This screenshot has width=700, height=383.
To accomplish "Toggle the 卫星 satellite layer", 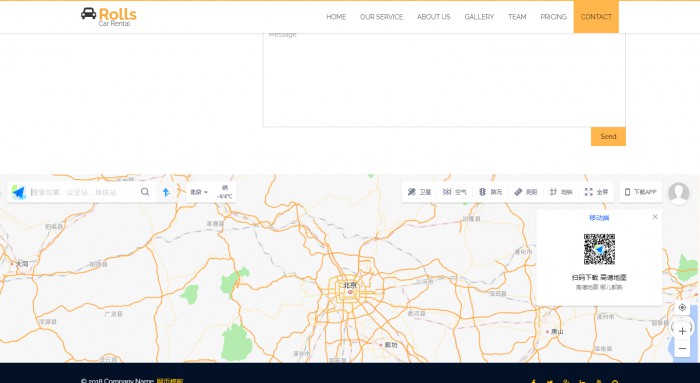I will pyautogui.click(x=419, y=192).
